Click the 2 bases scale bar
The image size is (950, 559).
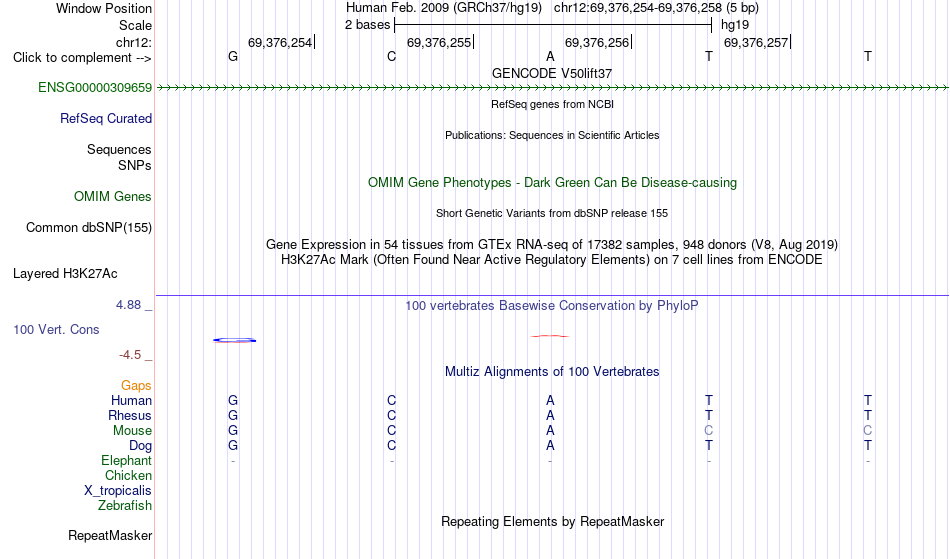[x=553, y=25]
